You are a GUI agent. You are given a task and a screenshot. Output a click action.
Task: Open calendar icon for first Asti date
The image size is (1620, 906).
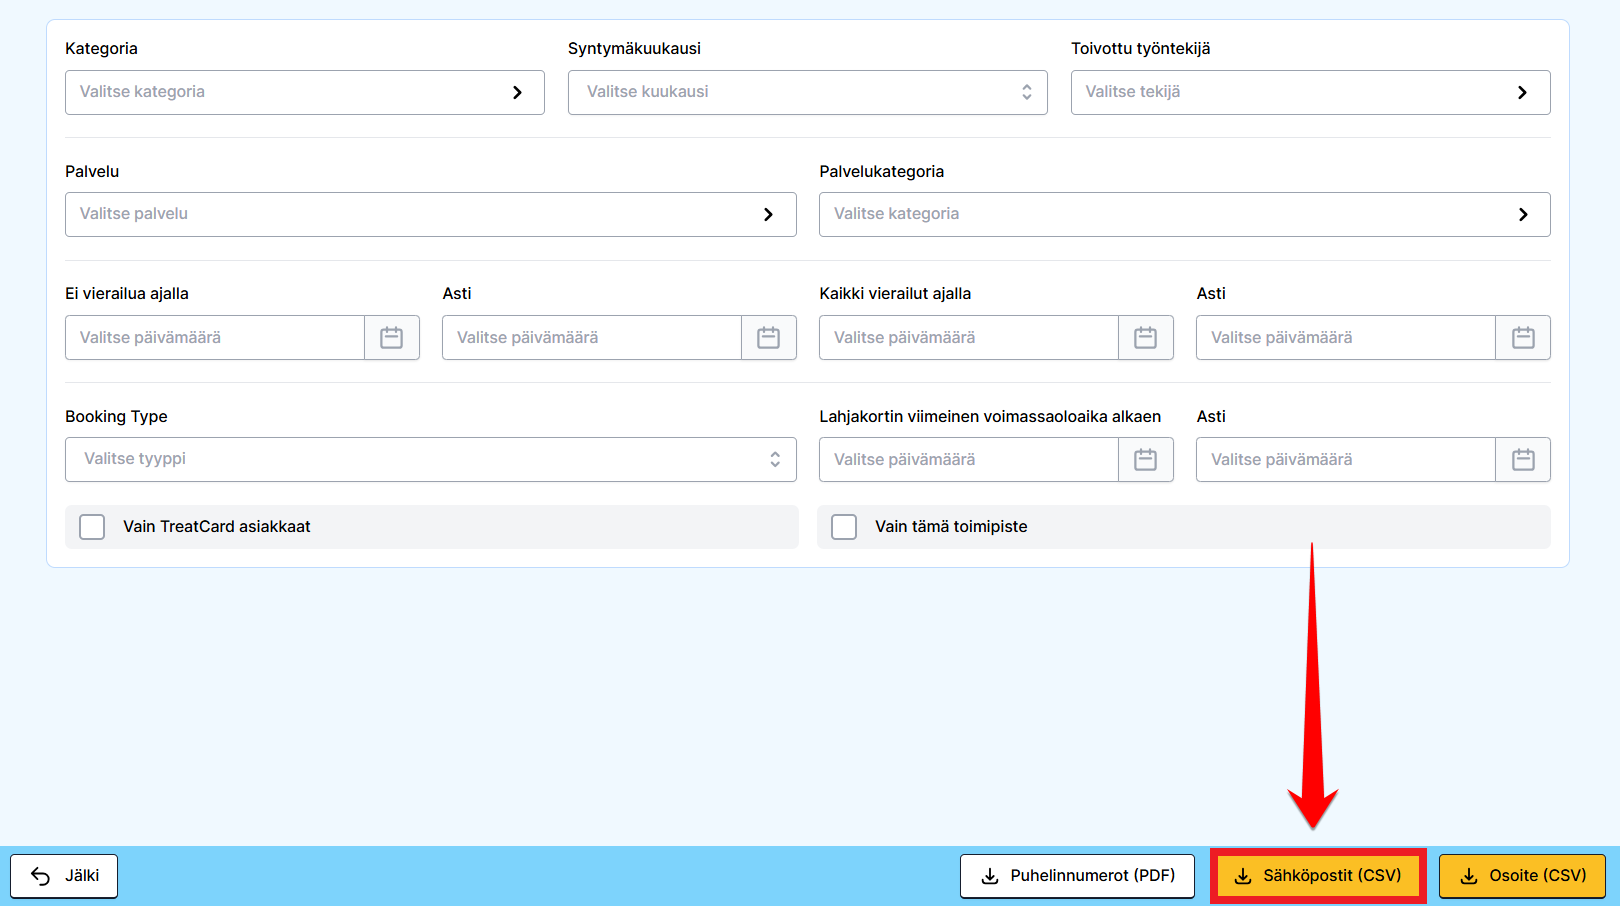[769, 338]
